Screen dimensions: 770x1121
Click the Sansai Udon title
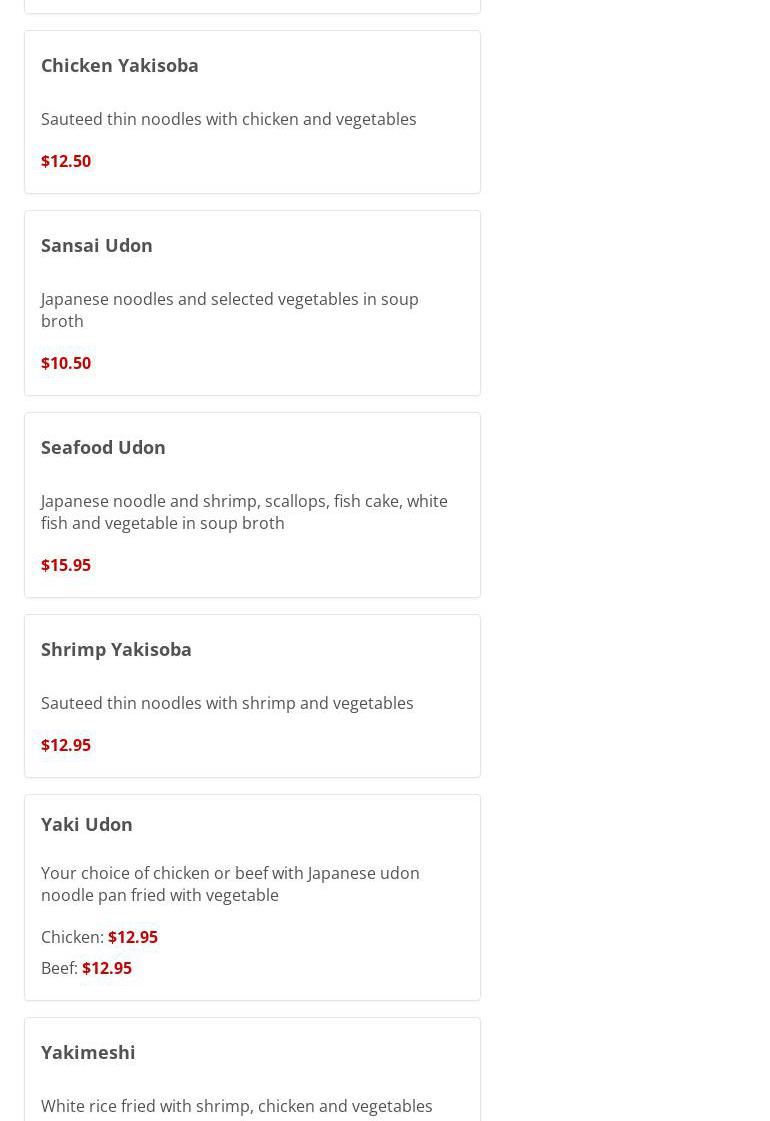[97, 245]
